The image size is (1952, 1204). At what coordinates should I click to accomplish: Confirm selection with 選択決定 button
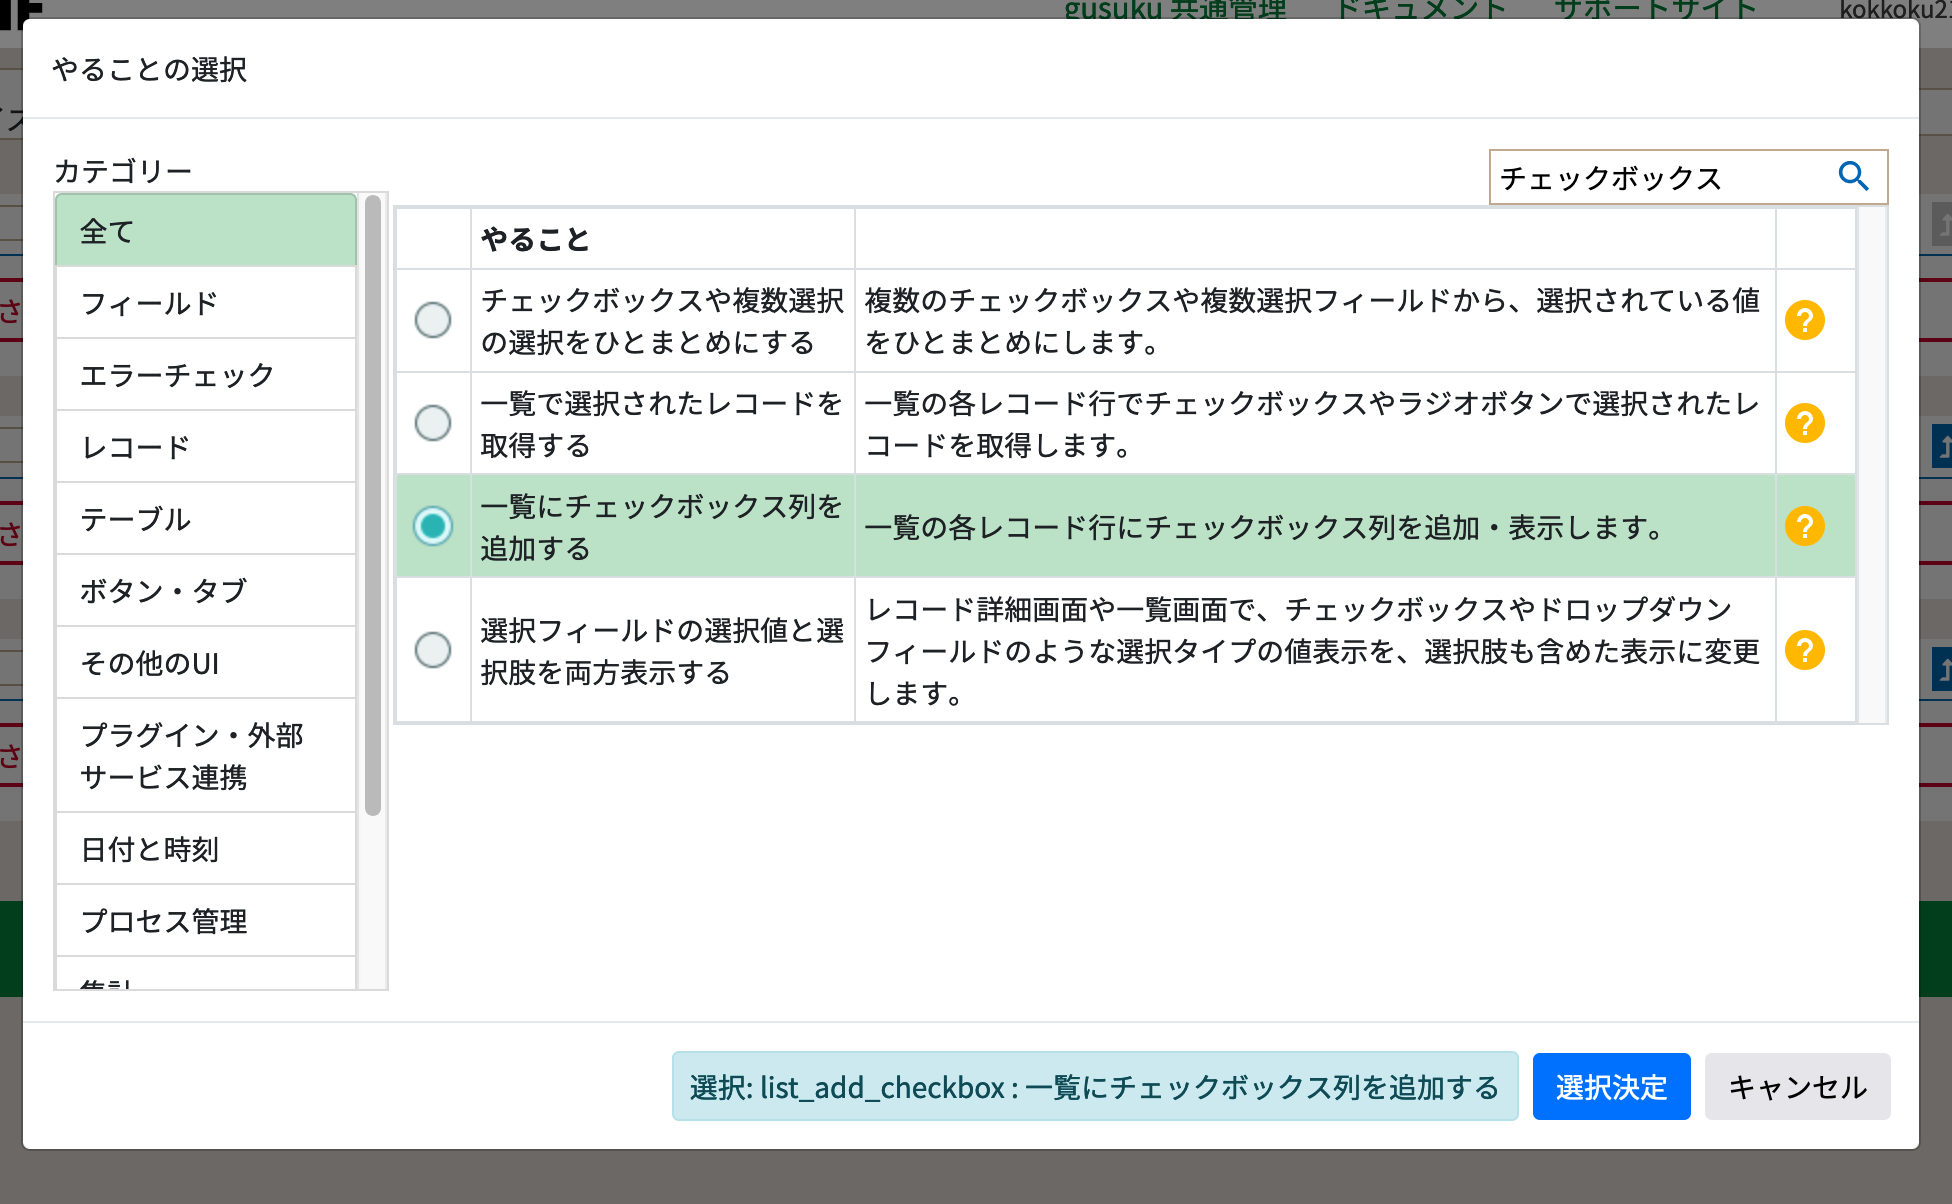pyautogui.click(x=1611, y=1086)
